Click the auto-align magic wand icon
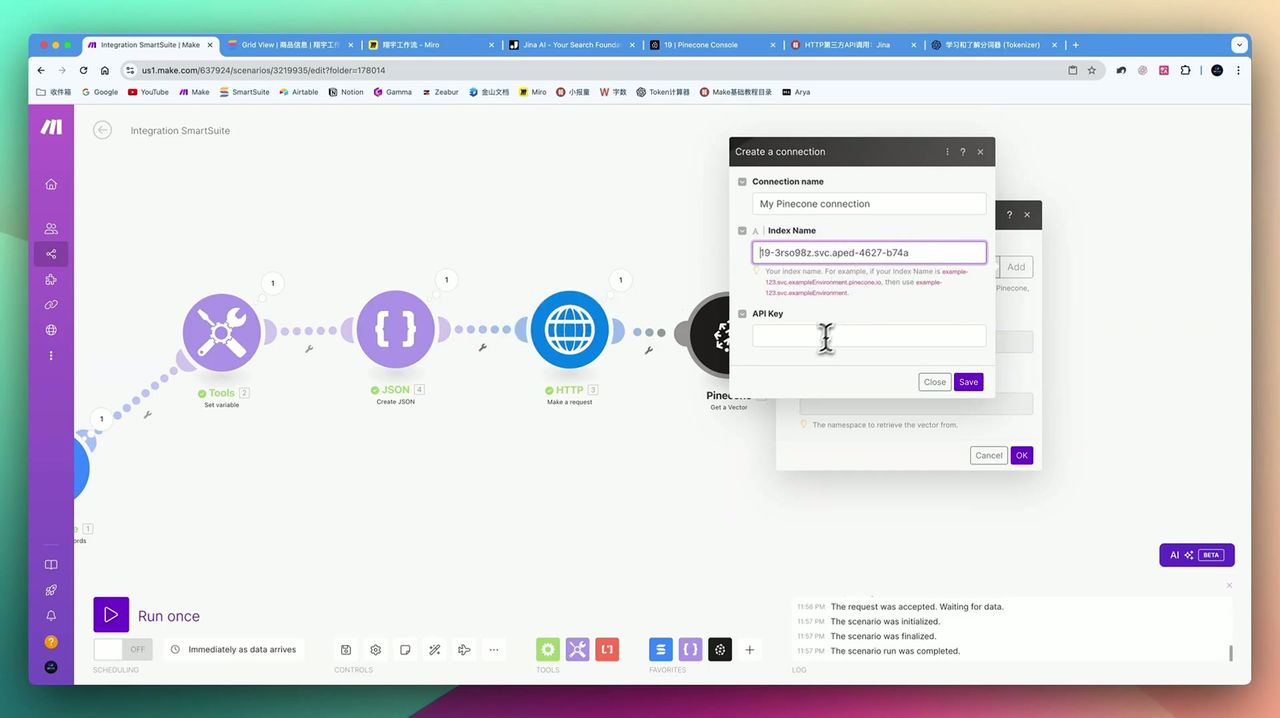Image resolution: width=1280 pixels, height=718 pixels. [x=435, y=650]
